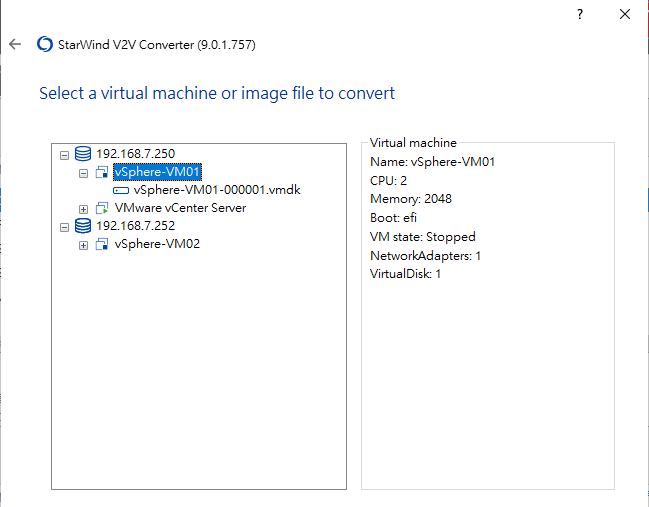Click the VM icon beside vSphere-VM02

pos(102,244)
